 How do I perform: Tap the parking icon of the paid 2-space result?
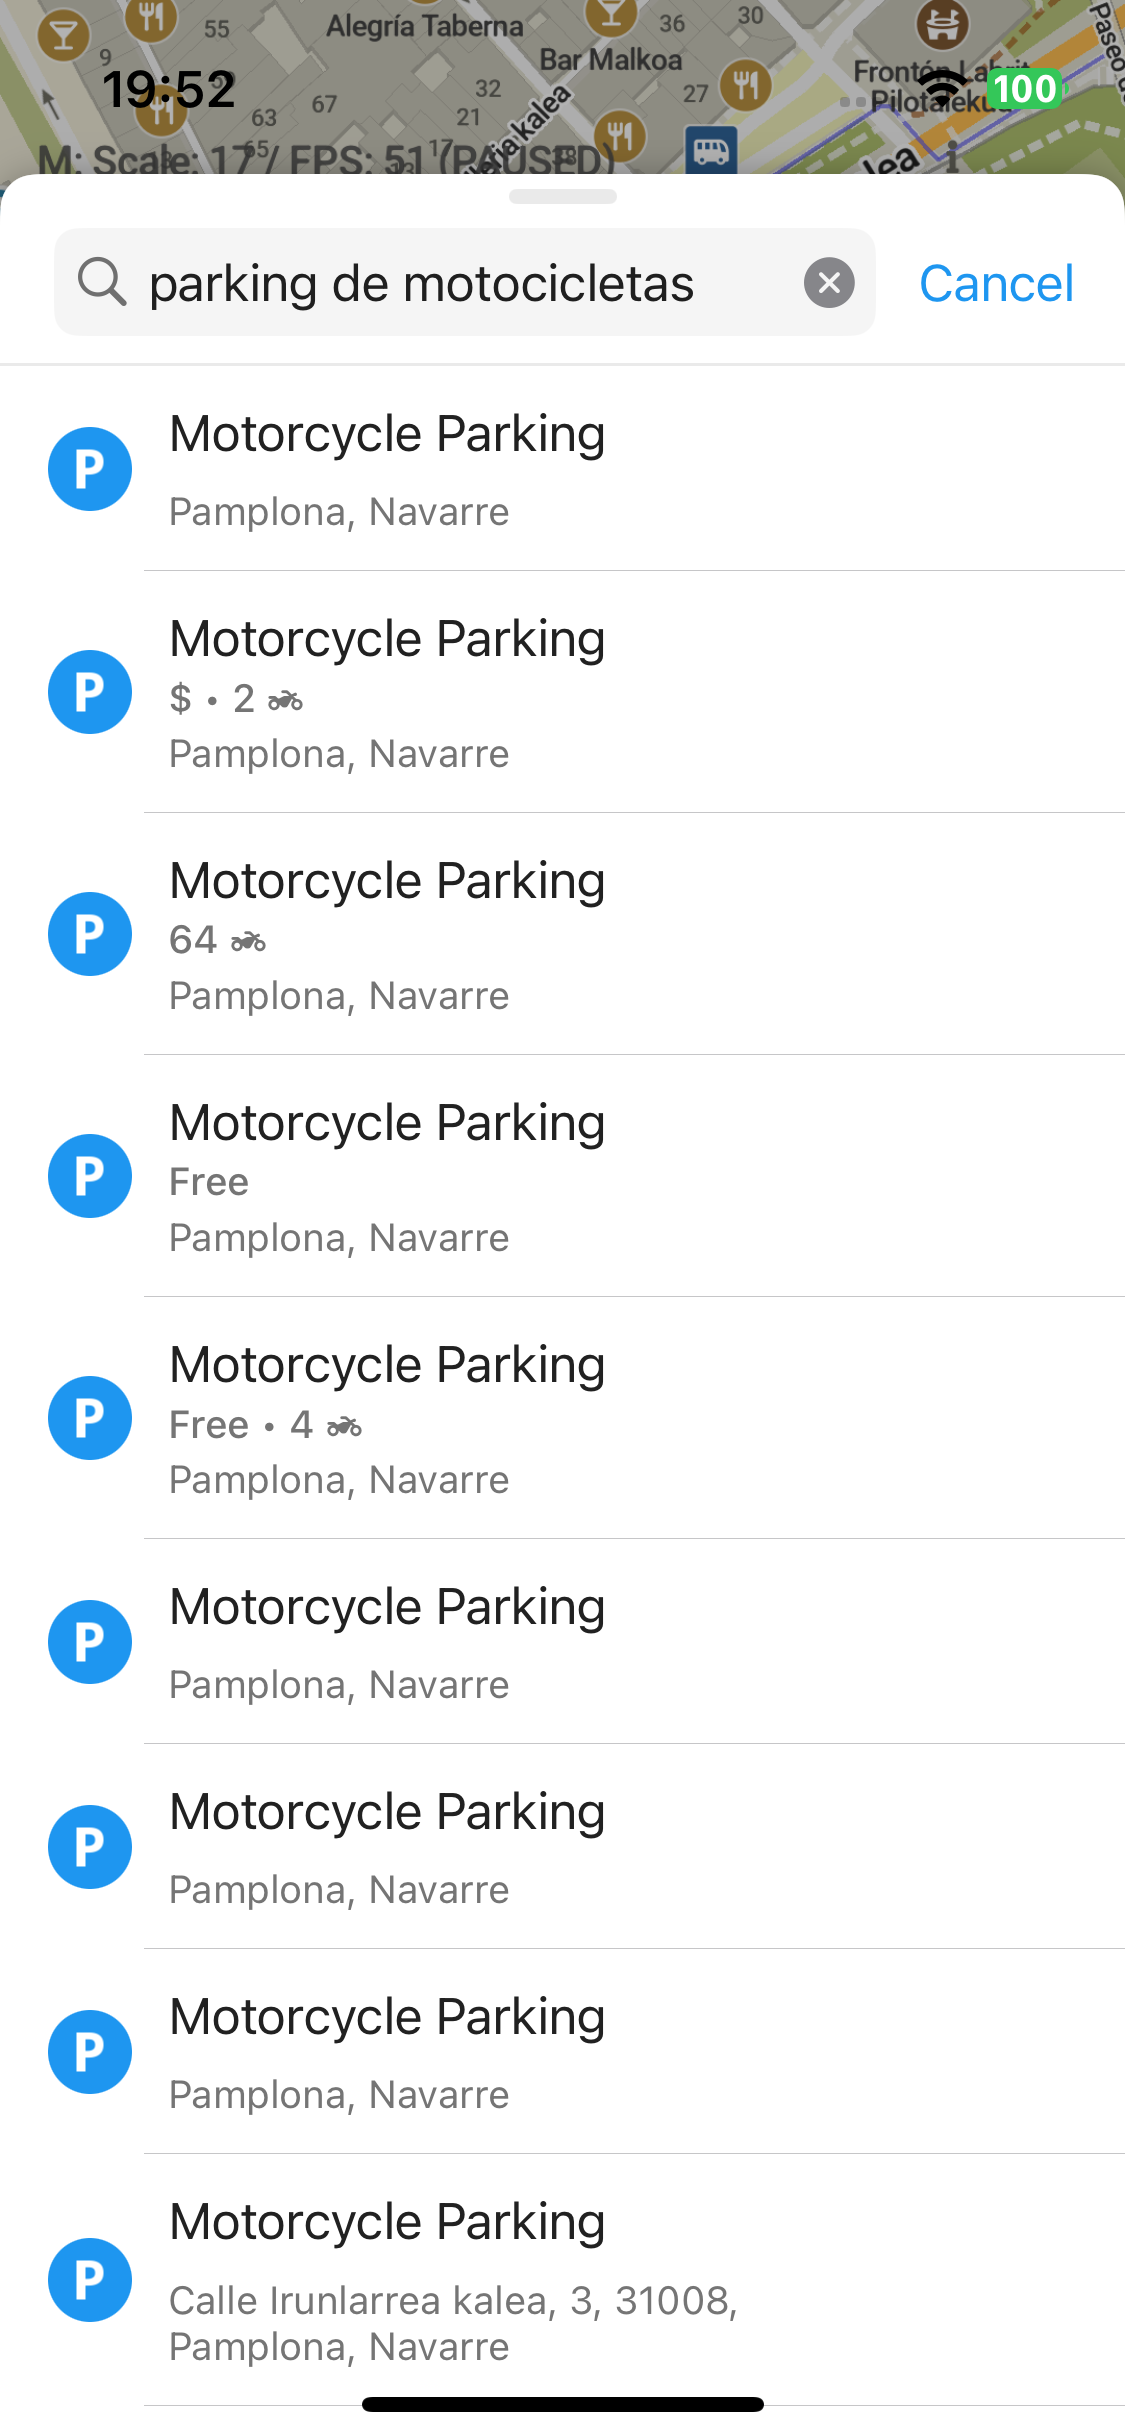click(90, 692)
